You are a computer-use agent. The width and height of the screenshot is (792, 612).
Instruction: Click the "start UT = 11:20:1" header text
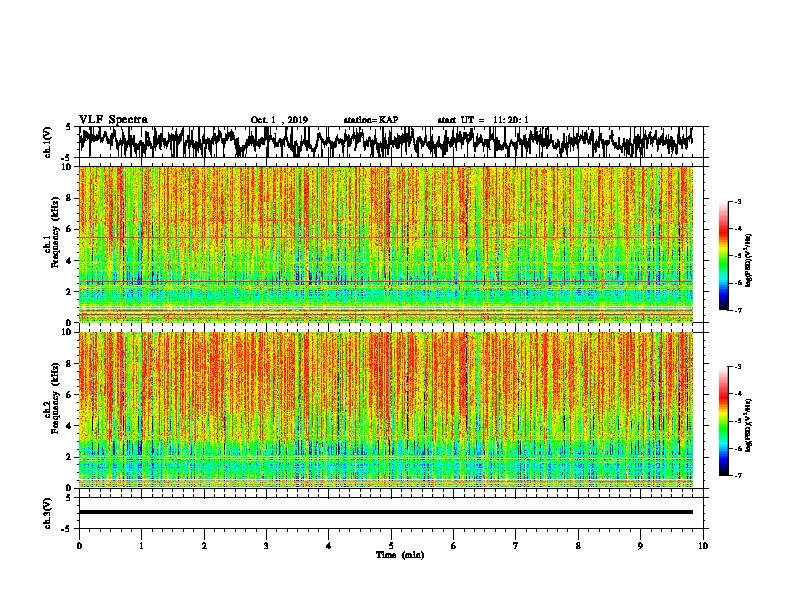pyautogui.click(x=483, y=120)
